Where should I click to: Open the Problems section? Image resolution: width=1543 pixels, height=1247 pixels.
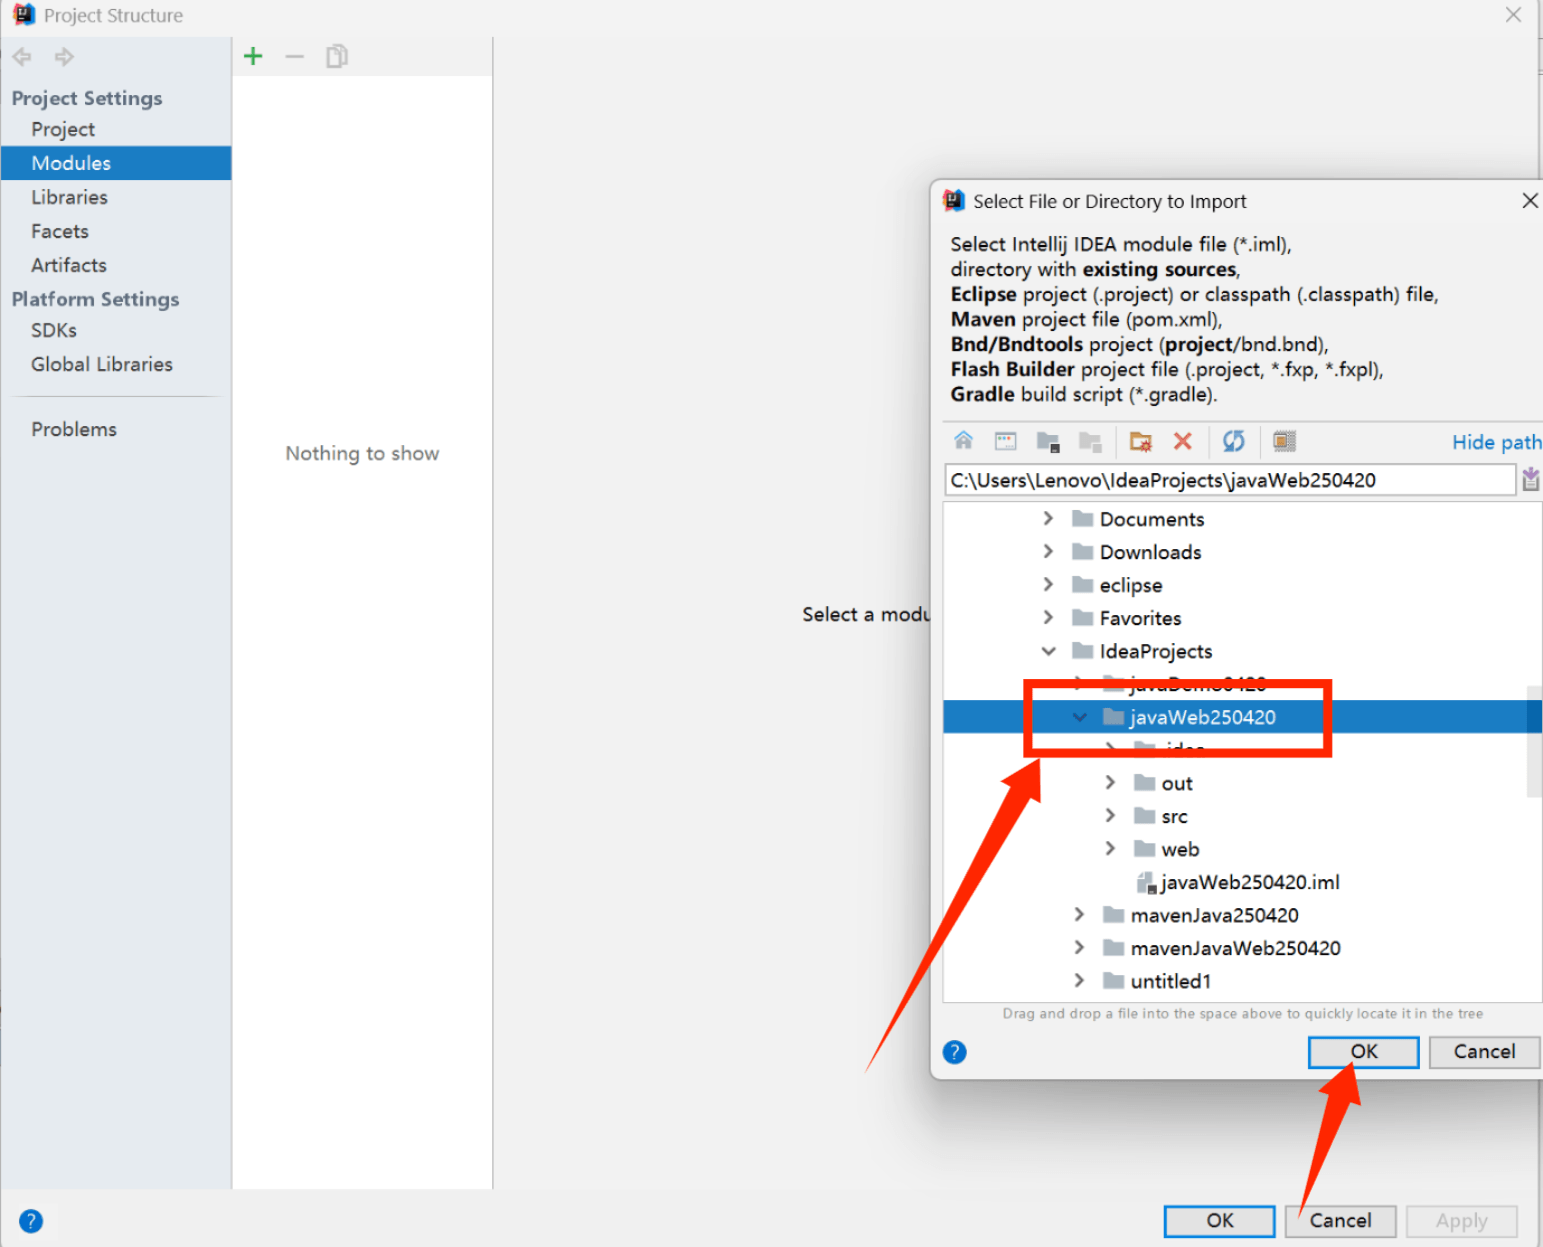point(74,429)
